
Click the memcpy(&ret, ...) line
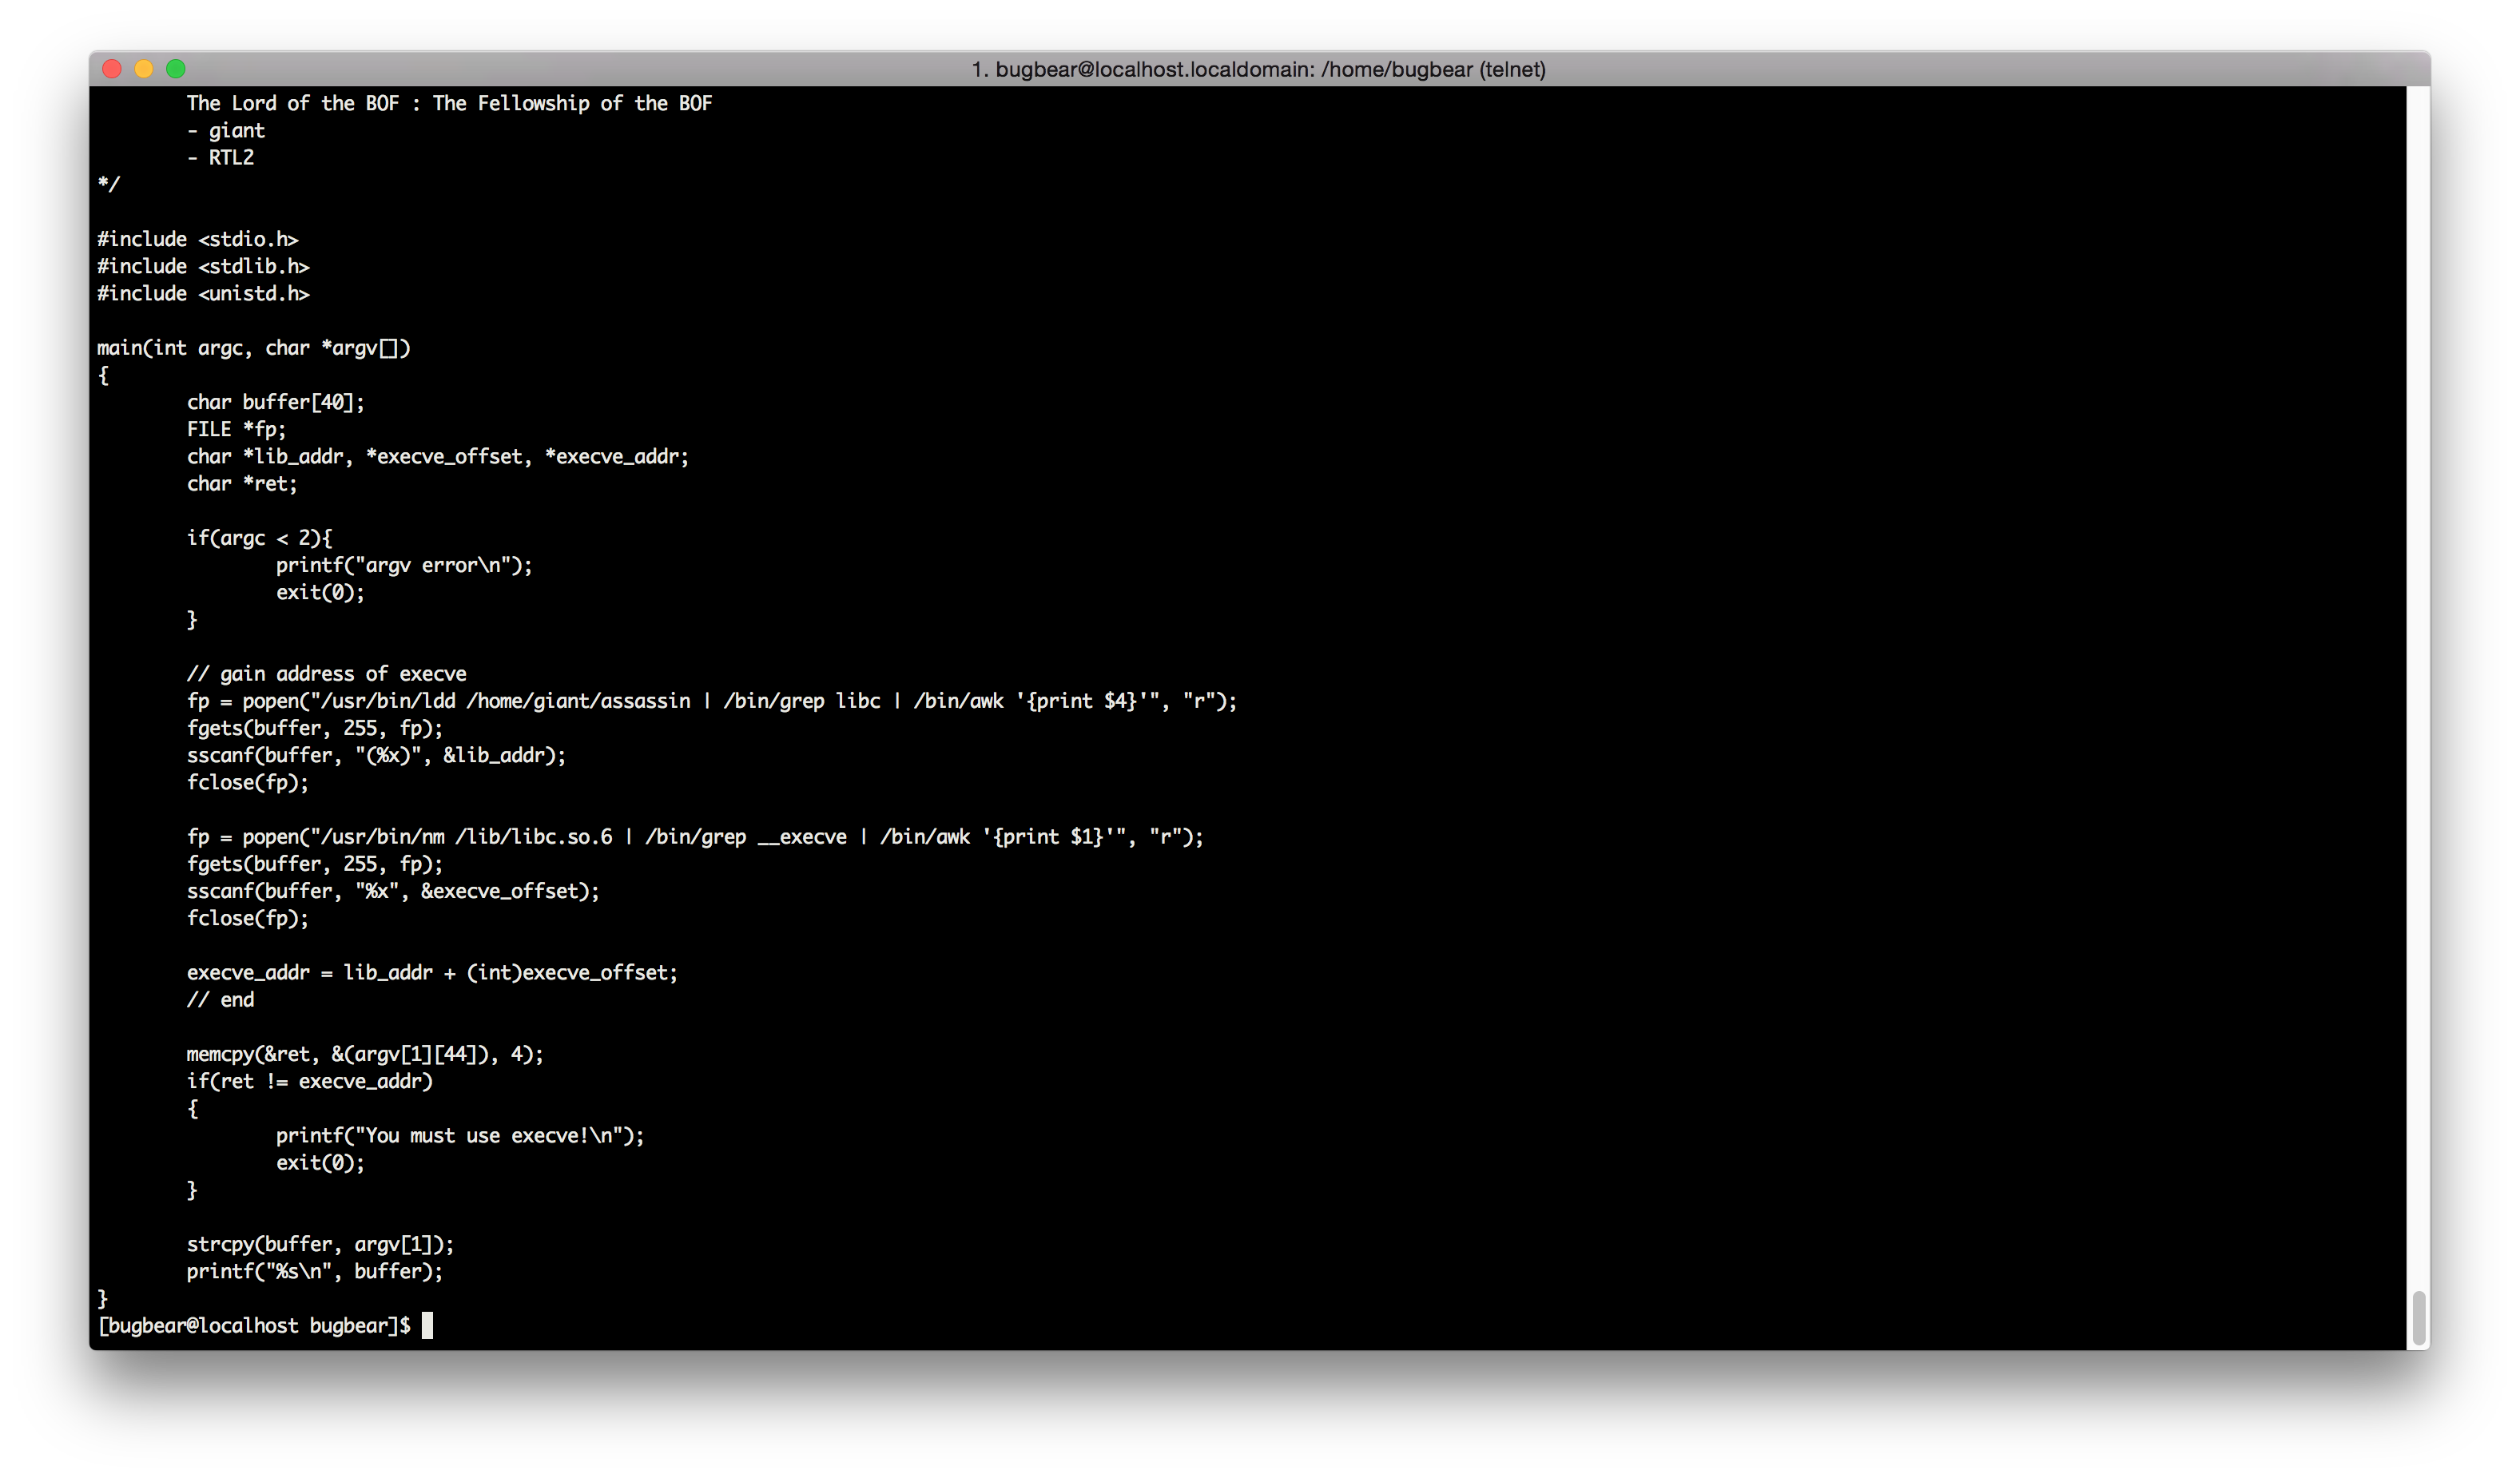pyautogui.click(x=365, y=1054)
